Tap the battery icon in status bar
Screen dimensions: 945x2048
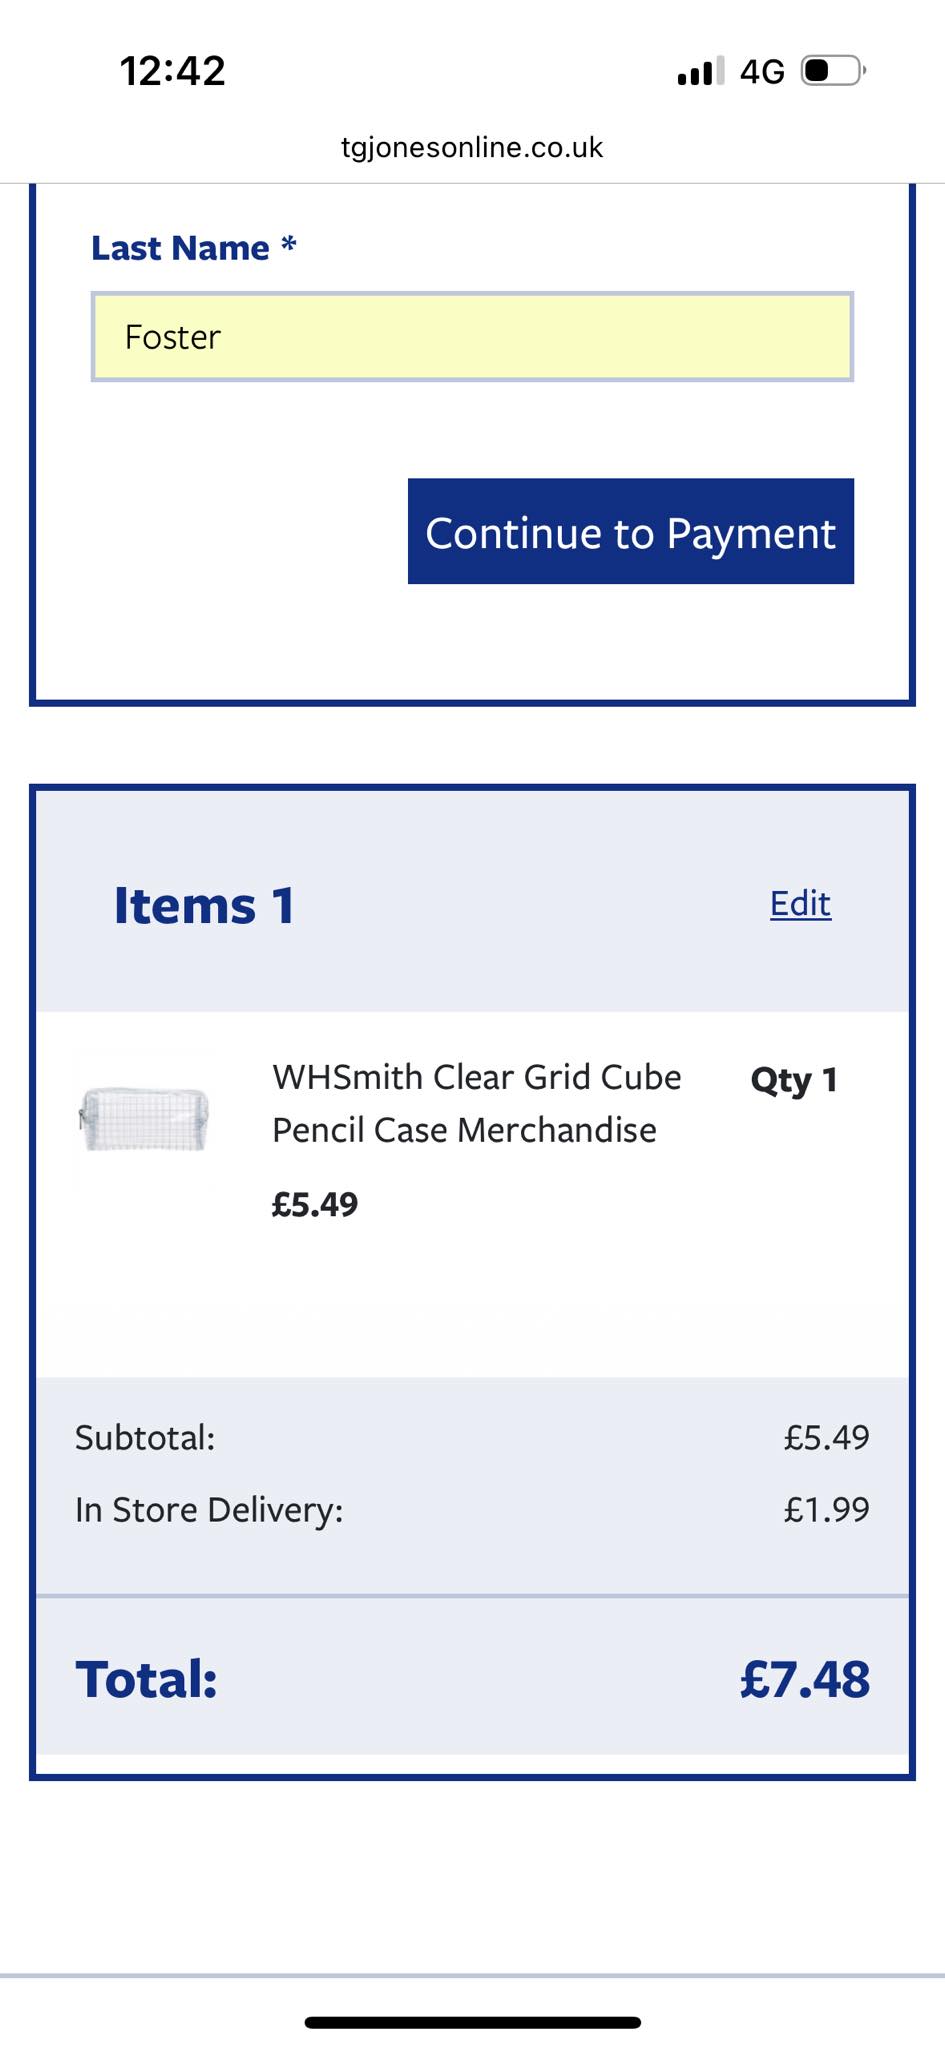coord(834,71)
